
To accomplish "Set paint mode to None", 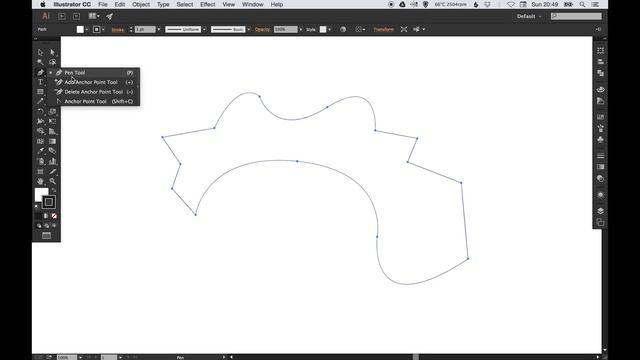I will pos(54,216).
